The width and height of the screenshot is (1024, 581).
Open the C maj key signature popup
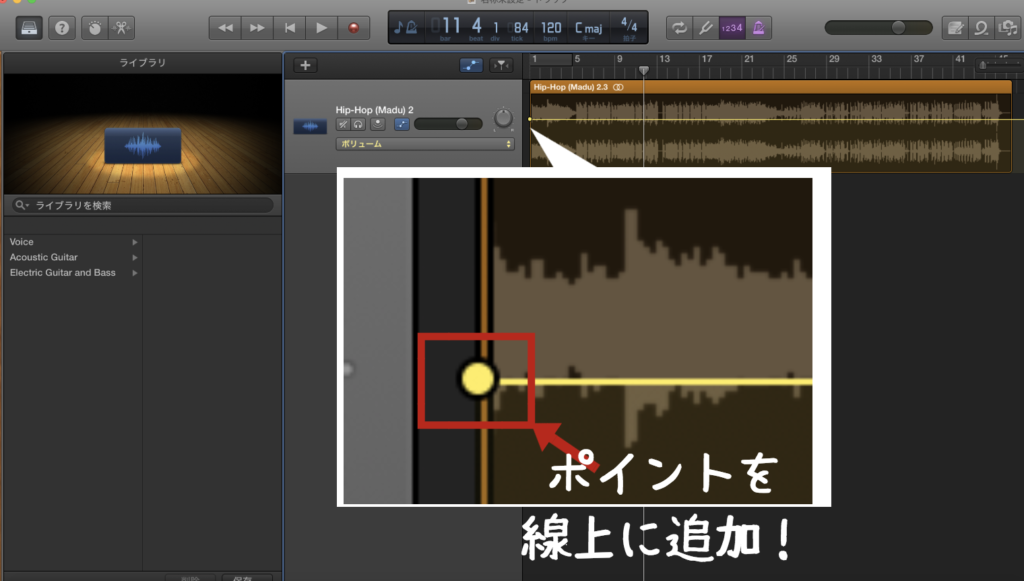tap(588, 28)
